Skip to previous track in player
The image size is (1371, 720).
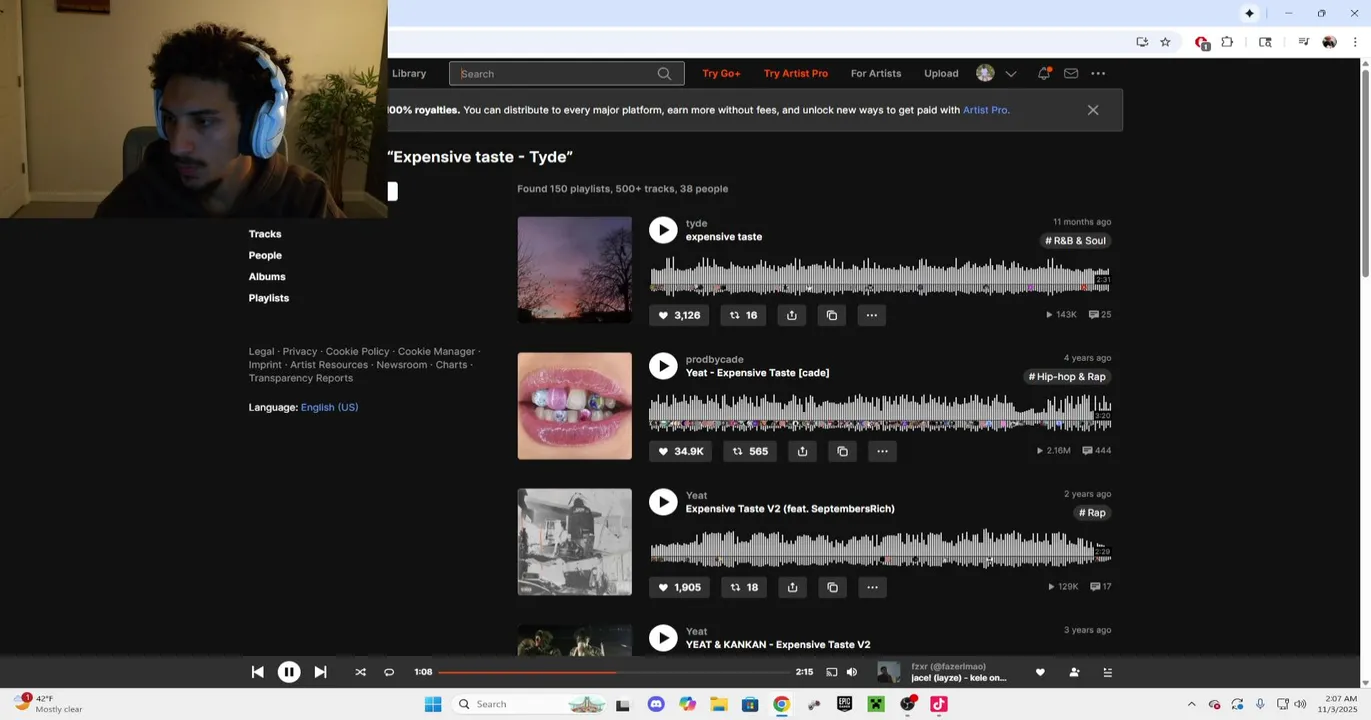click(257, 672)
